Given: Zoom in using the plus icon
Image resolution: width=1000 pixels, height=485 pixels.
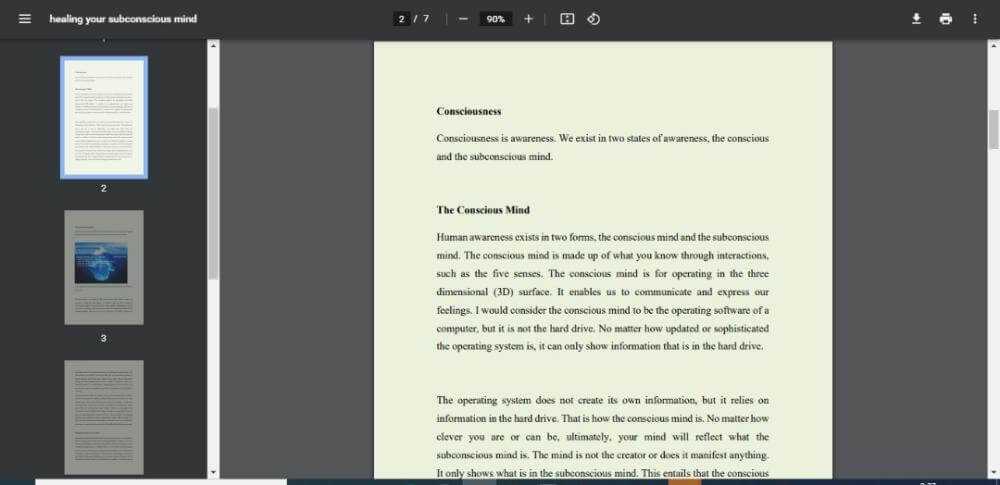Looking at the screenshot, I should 529,19.
